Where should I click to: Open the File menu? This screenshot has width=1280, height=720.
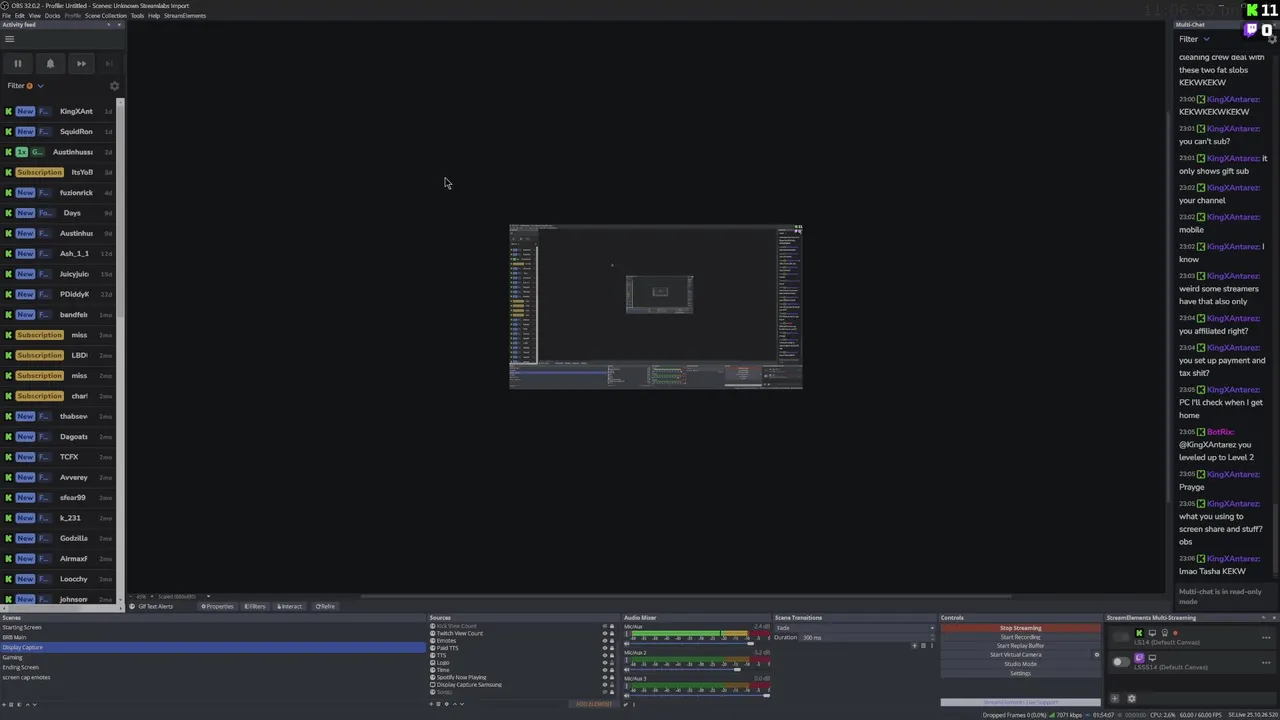7,16
